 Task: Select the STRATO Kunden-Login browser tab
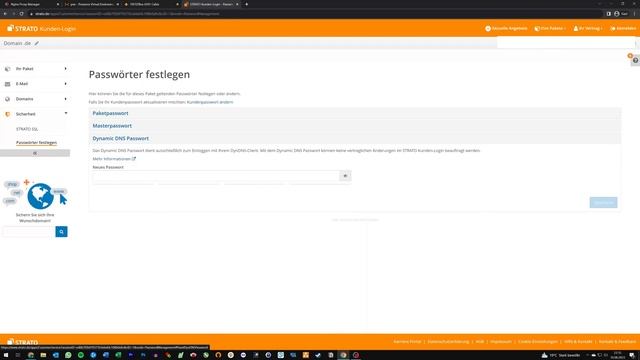coord(211,4)
